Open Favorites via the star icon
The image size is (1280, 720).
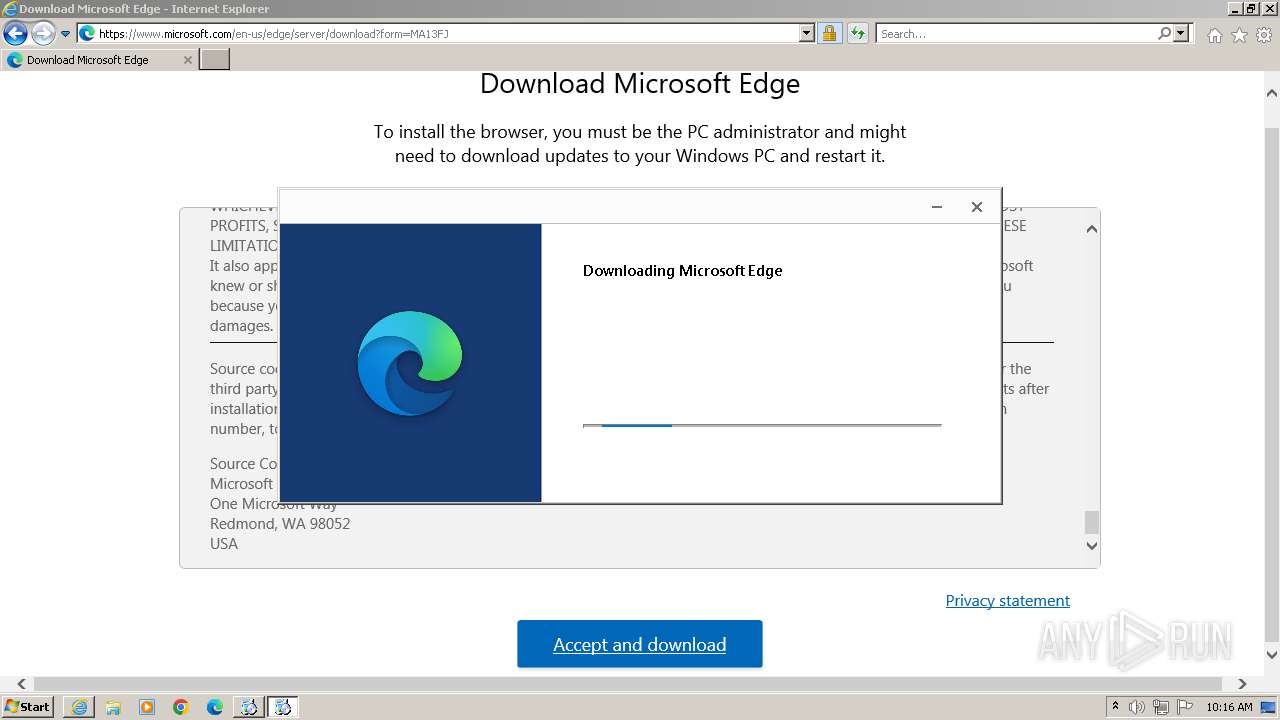(1239, 35)
